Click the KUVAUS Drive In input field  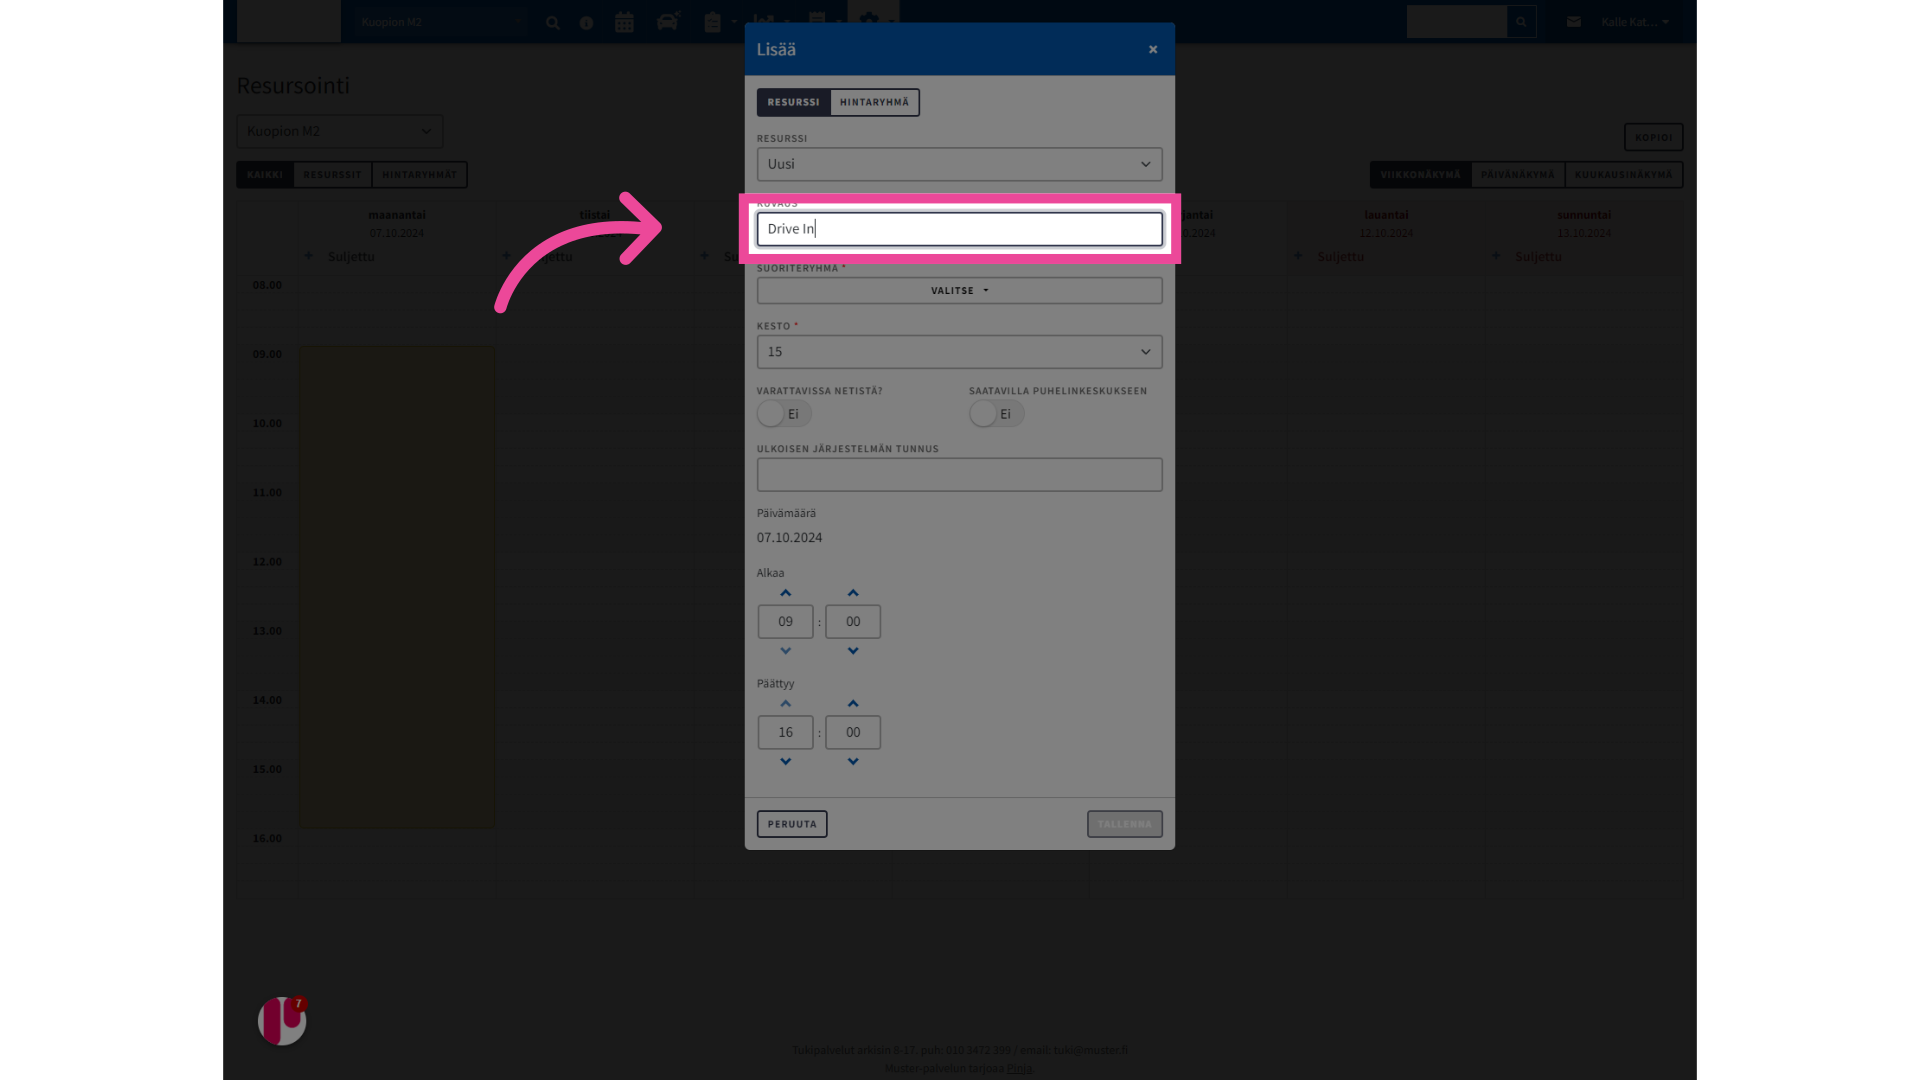coord(959,229)
